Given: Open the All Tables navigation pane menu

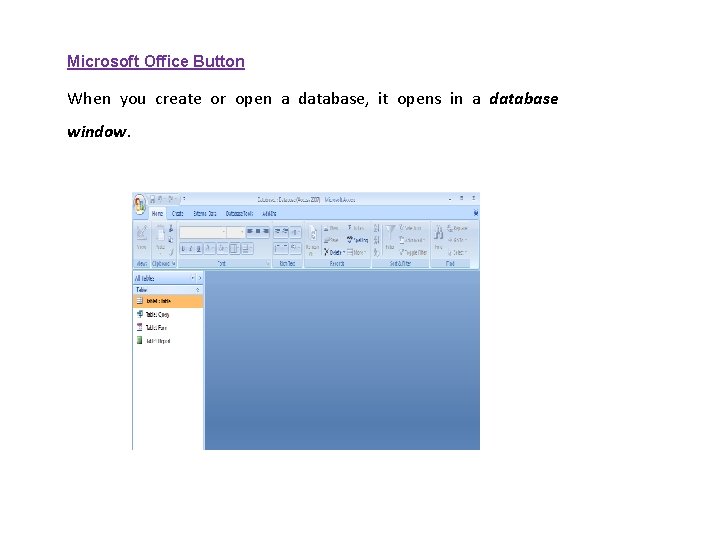Looking at the screenshot, I should [192, 278].
